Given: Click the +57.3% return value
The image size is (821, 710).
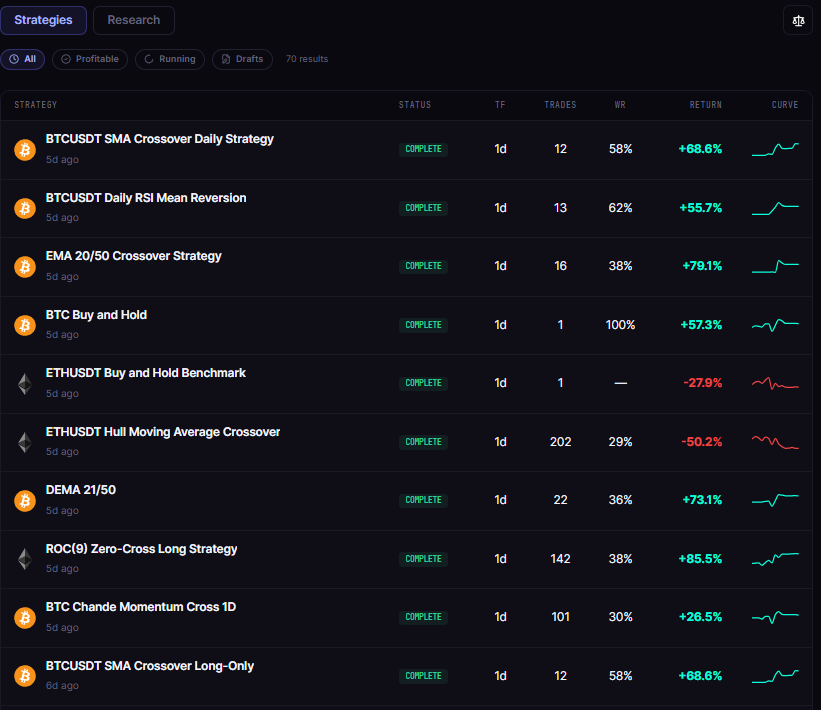Looking at the screenshot, I should coord(701,325).
